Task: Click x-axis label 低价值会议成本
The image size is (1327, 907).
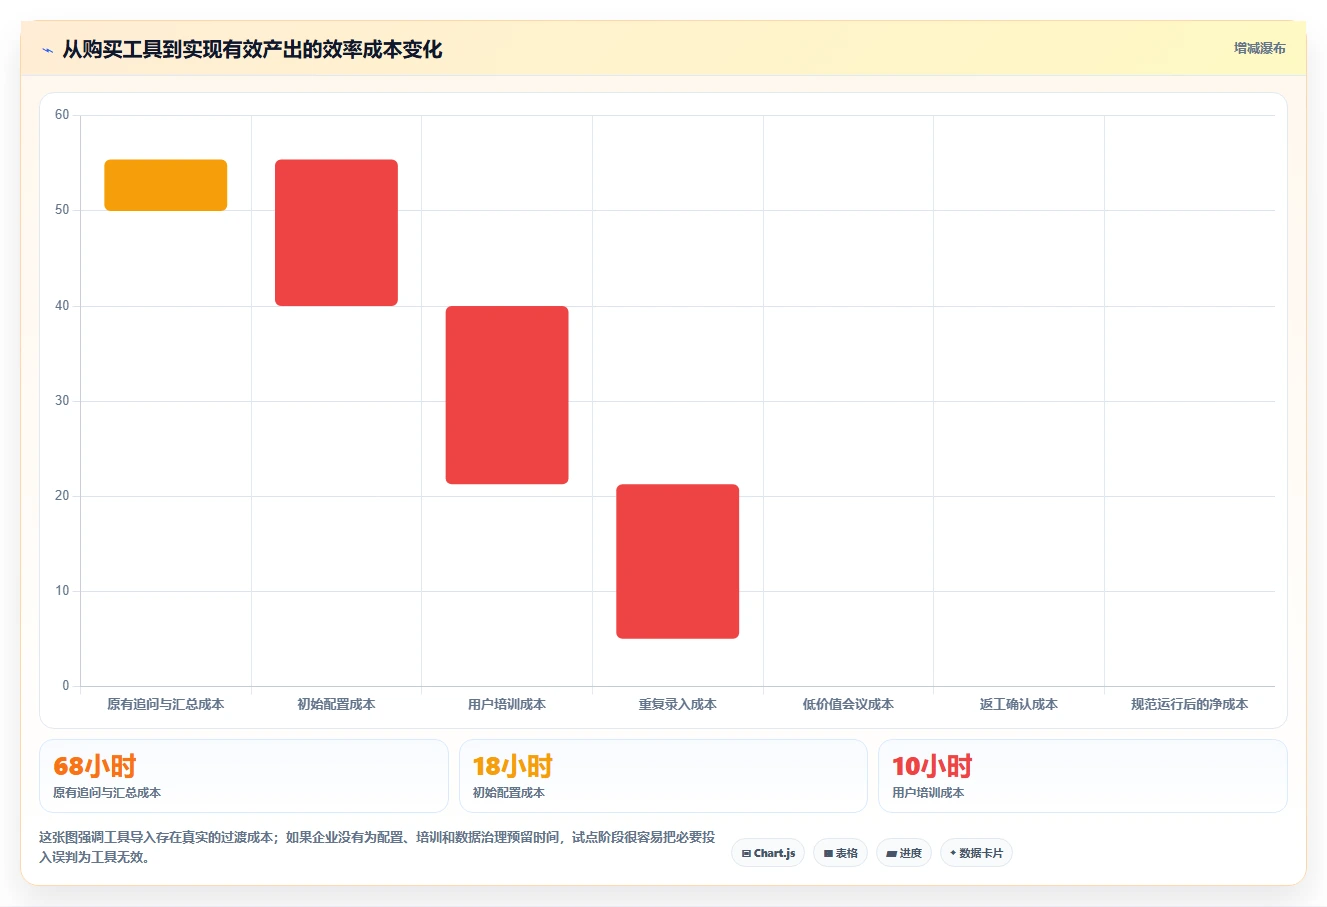Action: (x=848, y=704)
